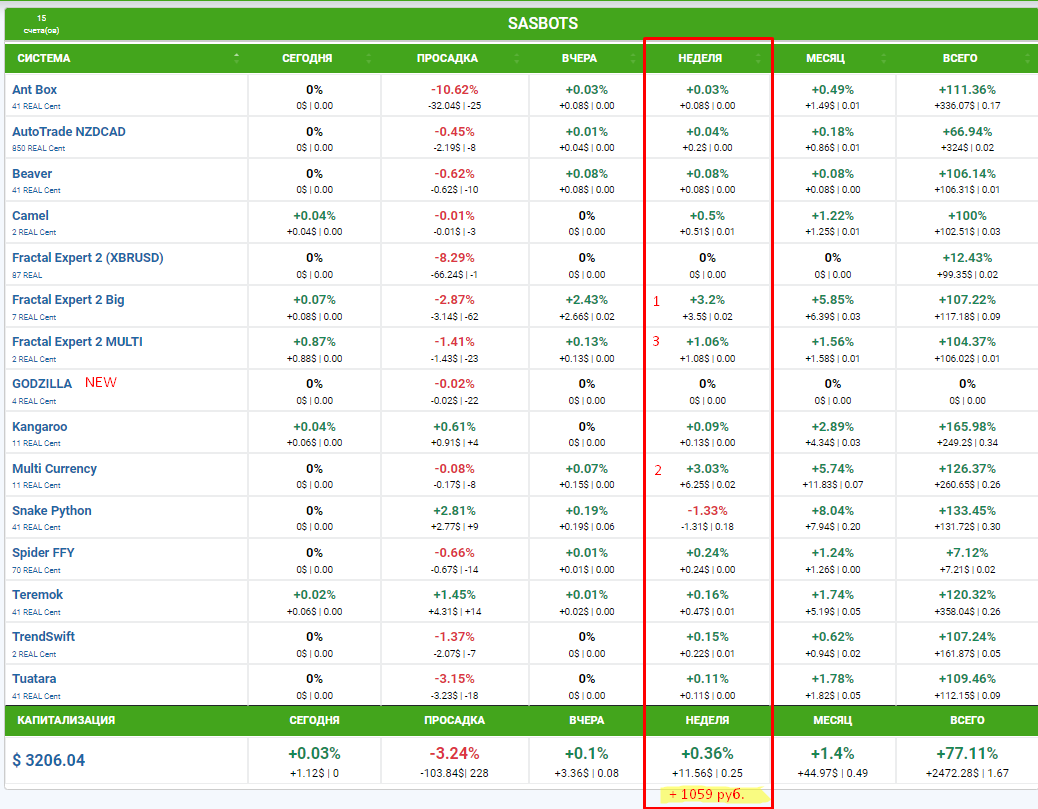The image size is (1038, 809).
Task: Open the Teremok system page
Action: click(37, 594)
